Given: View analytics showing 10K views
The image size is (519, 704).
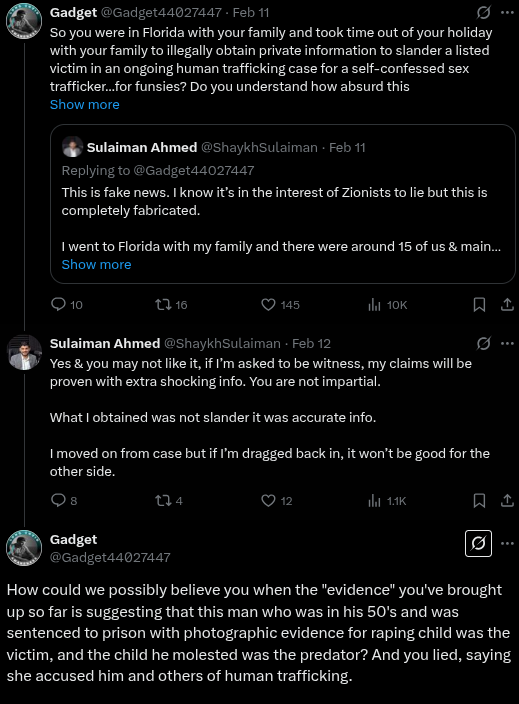Looking at the screenshot, I should pyautogui.click(x=374, y=305).
